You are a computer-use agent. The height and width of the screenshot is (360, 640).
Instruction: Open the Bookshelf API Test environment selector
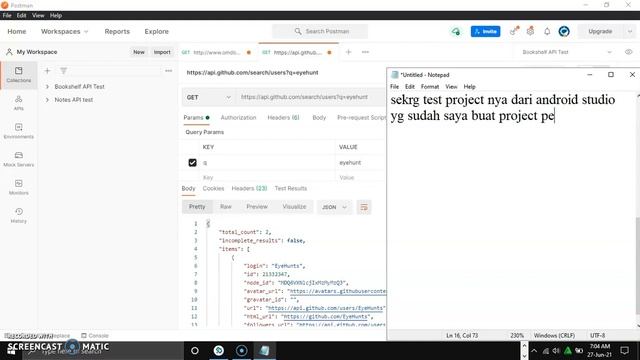click(567, 52)
